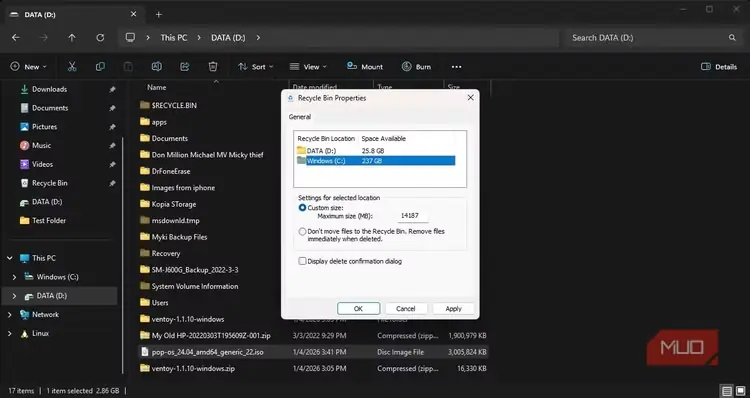Open Downloads in the sidebar
750x398 pixels.
[49, 89]
